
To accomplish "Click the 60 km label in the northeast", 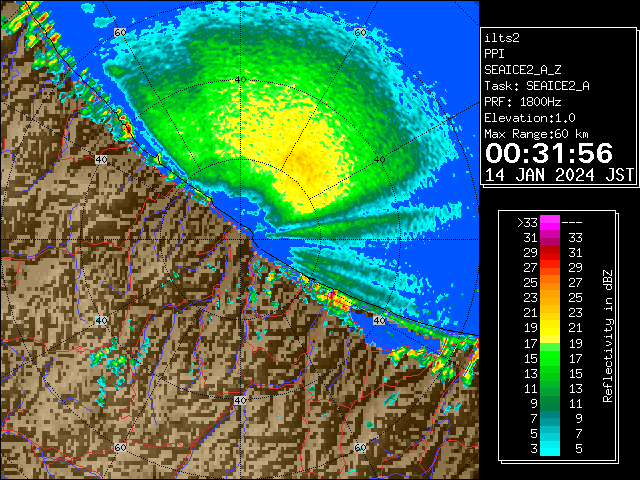I will coord(360,32).
